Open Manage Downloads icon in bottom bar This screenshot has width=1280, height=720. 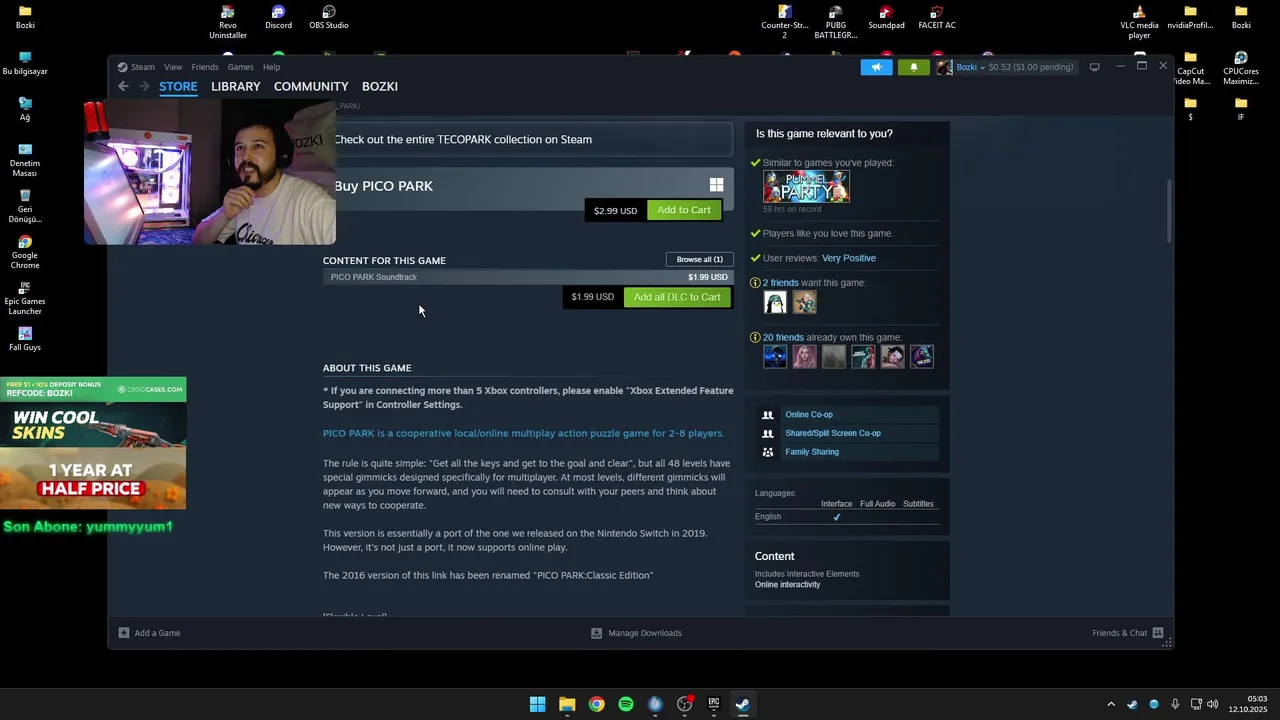pos(596,633)
